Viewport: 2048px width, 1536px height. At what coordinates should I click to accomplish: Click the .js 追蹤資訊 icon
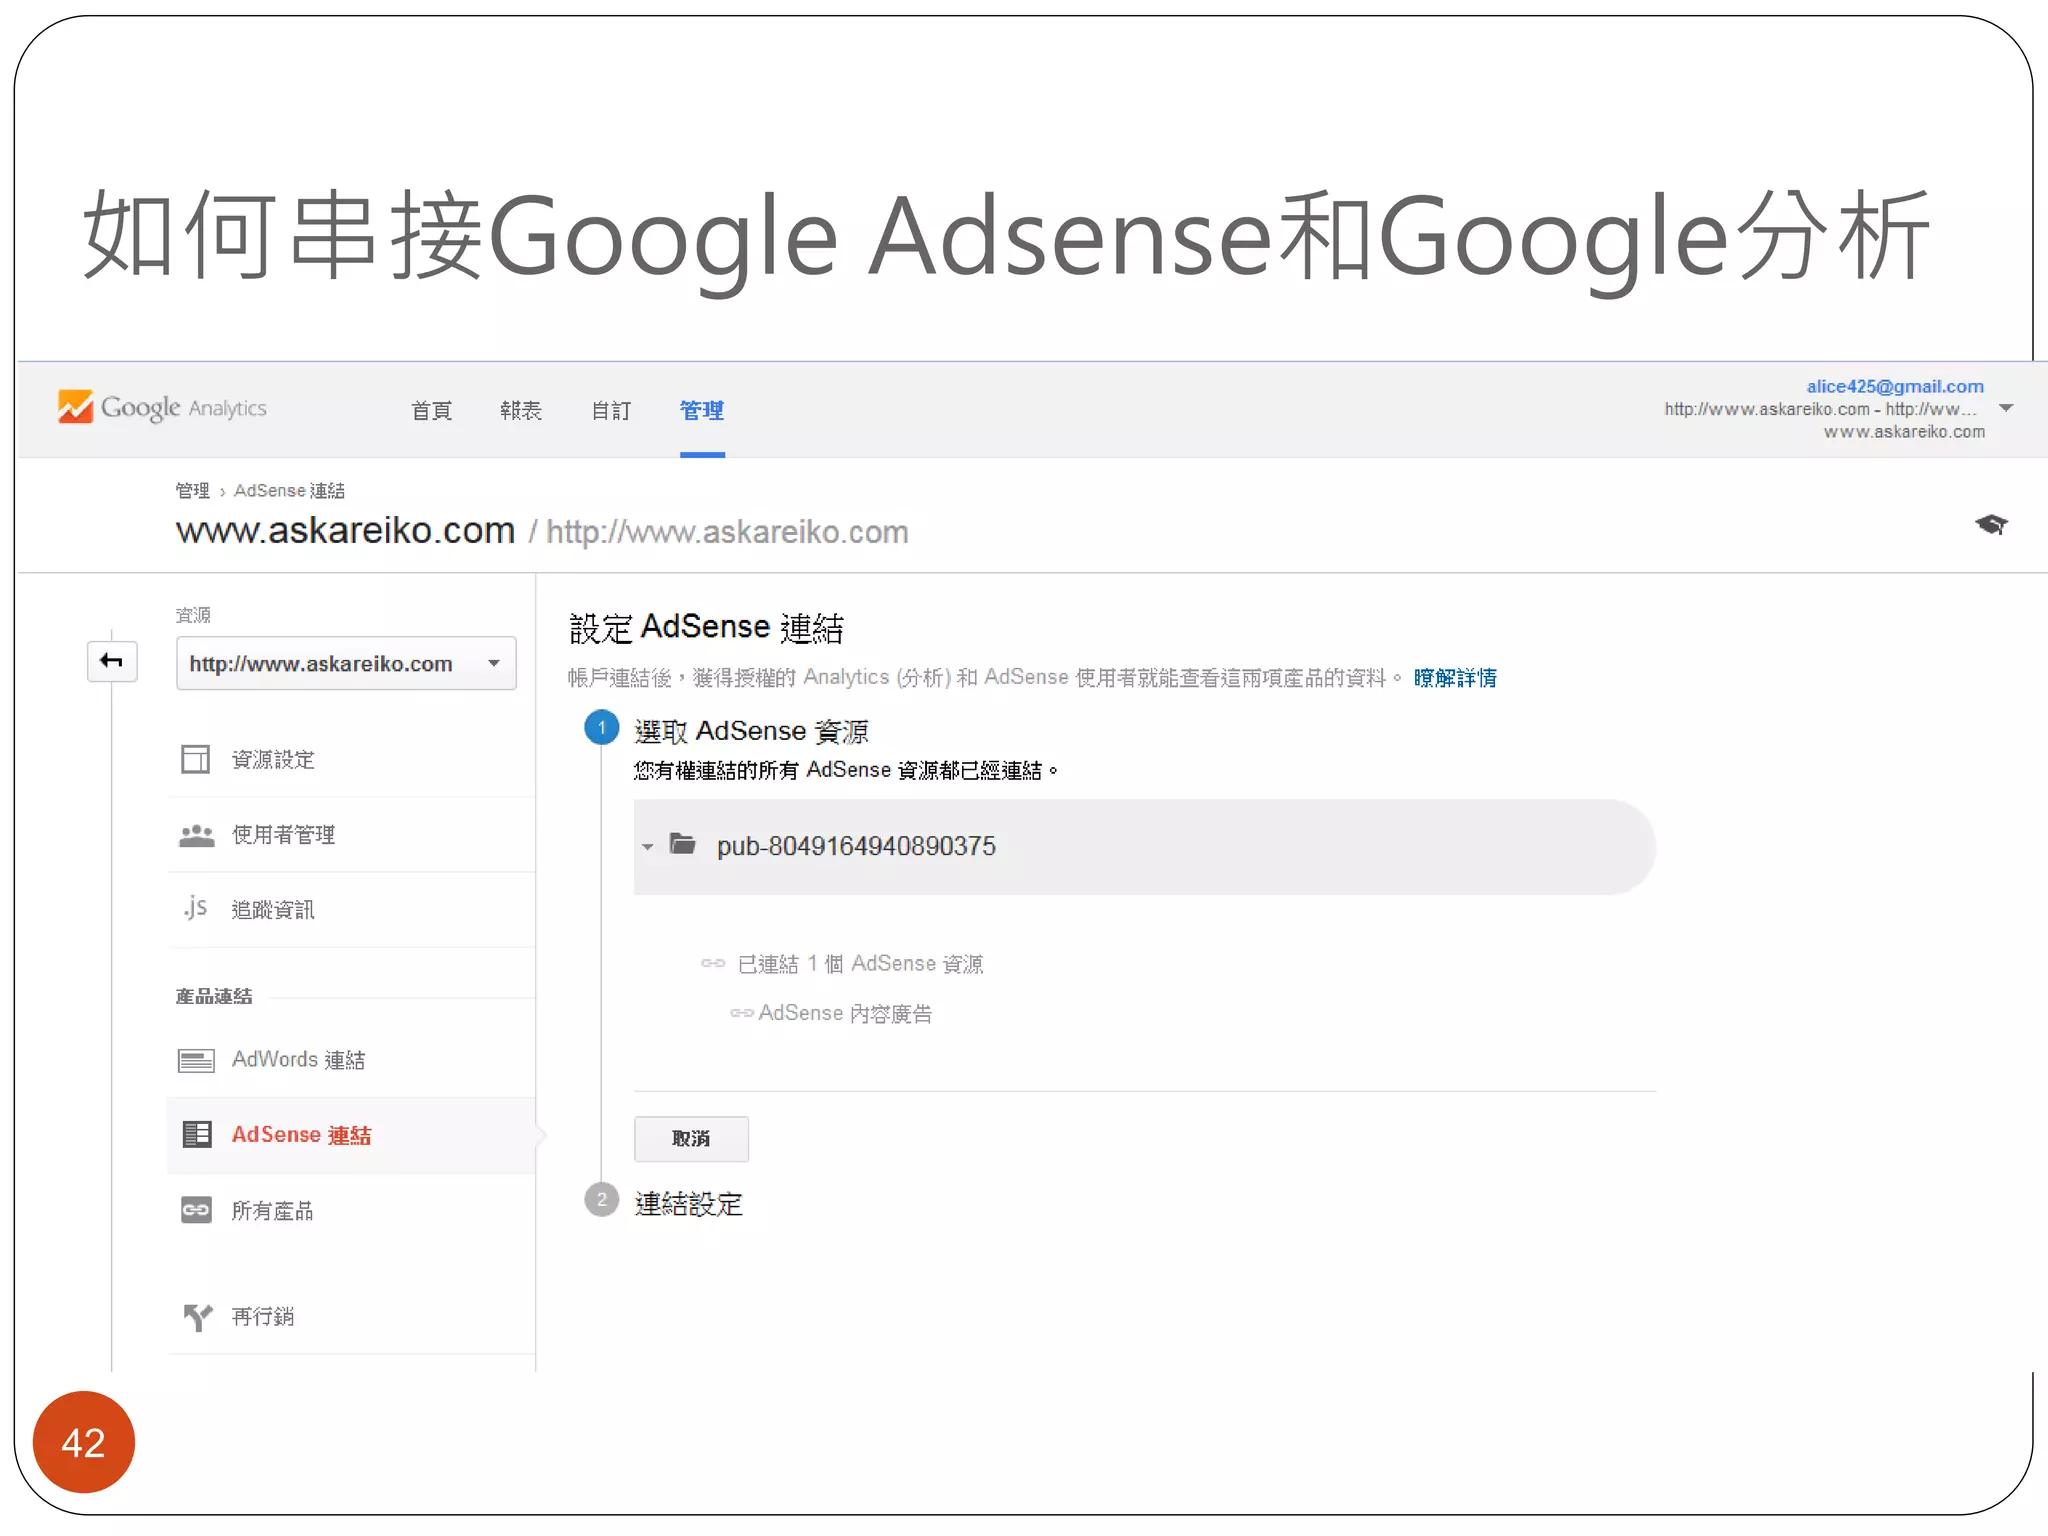point(196,908)
